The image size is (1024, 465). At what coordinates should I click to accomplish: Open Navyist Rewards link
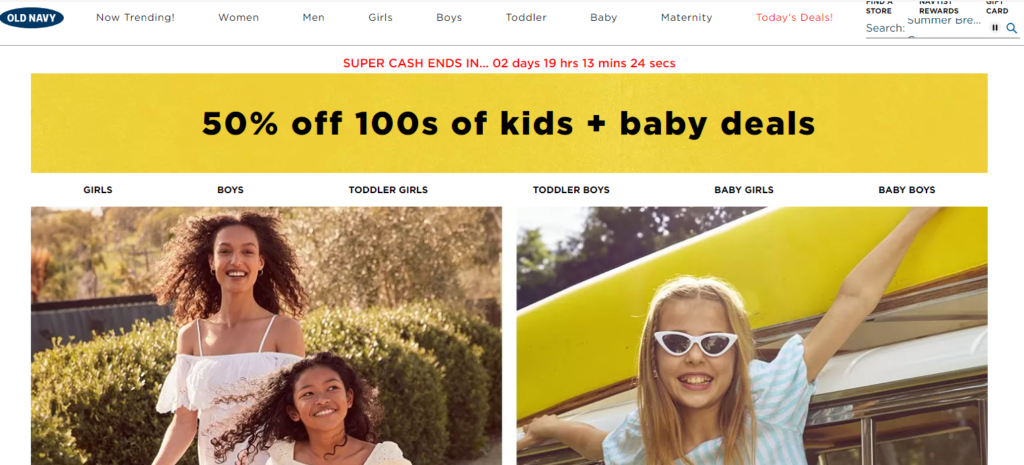coord(938,7)
